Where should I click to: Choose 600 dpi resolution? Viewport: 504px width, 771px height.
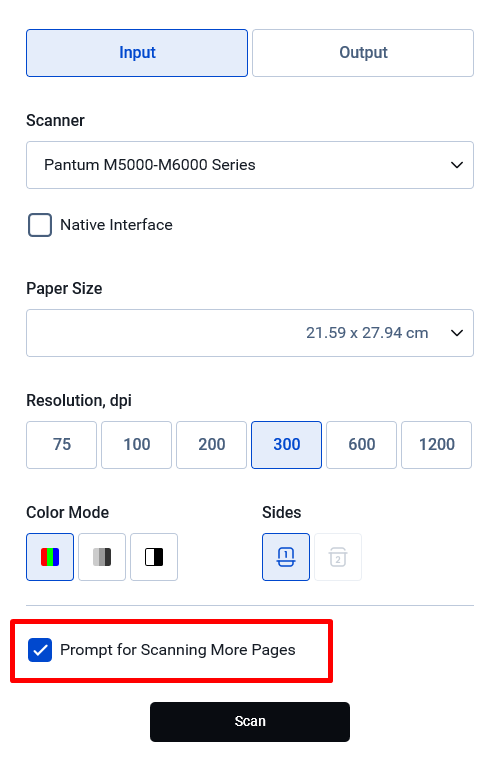coord(361,445)
